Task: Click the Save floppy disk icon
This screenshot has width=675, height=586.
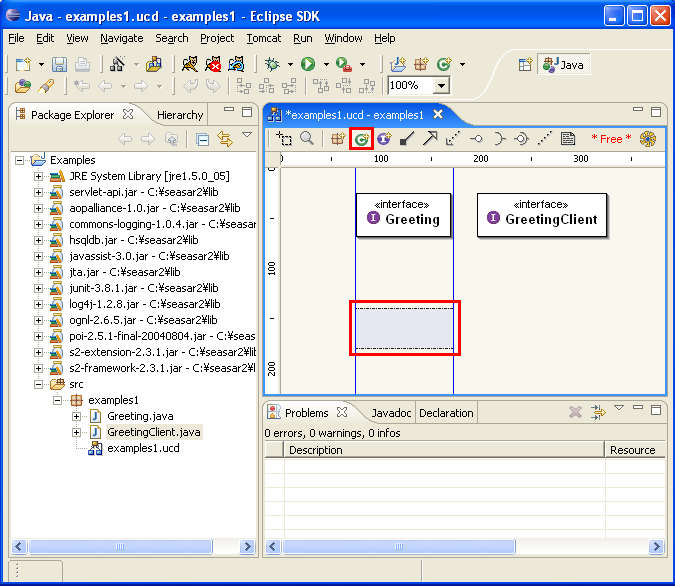Action: point(59,64)
